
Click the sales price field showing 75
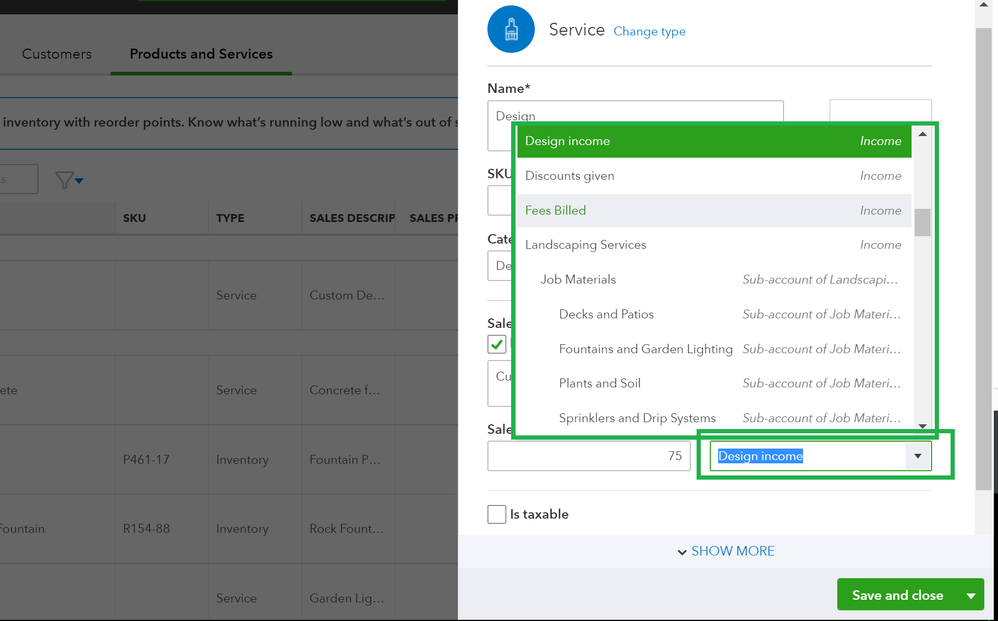coord(589,456)
